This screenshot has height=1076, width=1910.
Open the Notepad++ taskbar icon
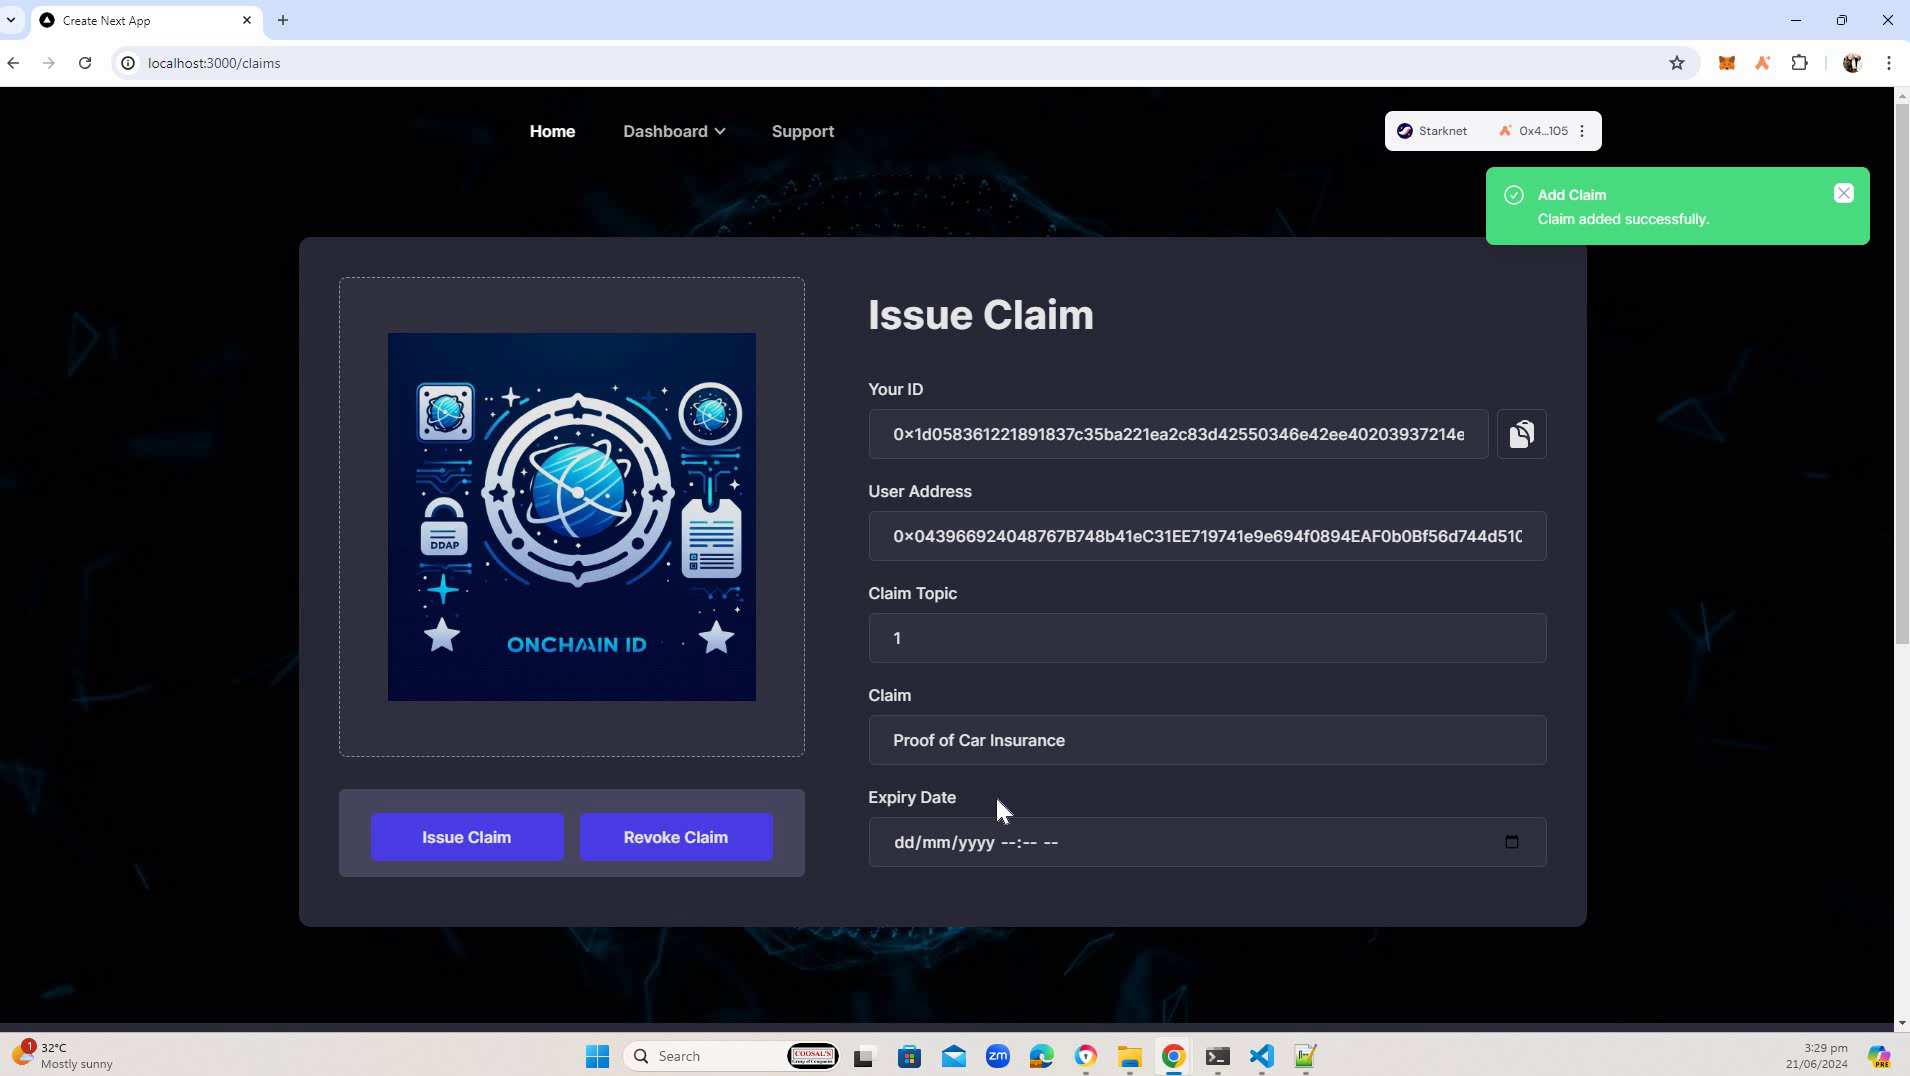[x=1305, y=1056]
